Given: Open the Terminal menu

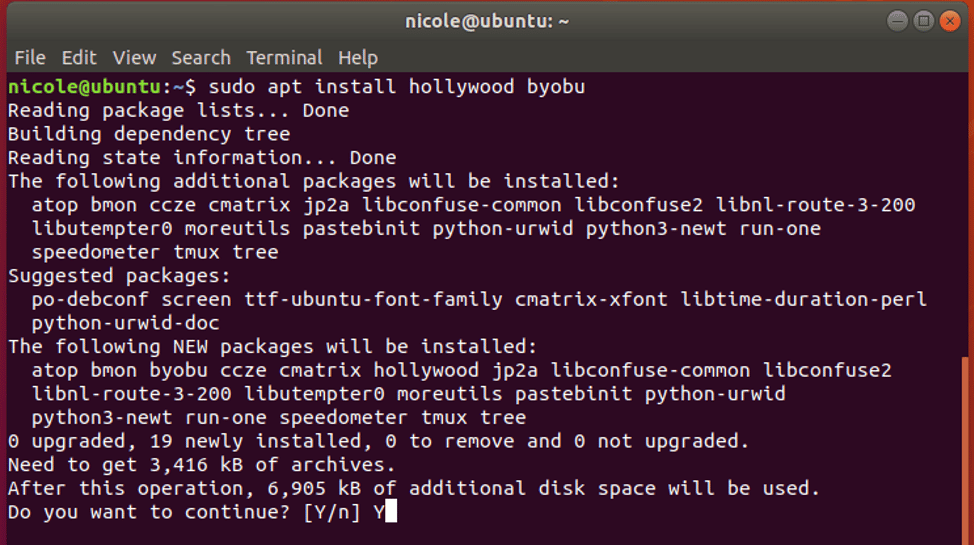Looking at the screenshot, I should (284, 58).
